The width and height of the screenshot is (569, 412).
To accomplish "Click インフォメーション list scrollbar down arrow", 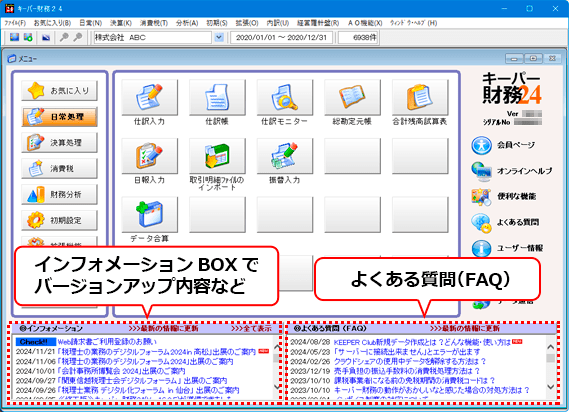I will (277, 387).
